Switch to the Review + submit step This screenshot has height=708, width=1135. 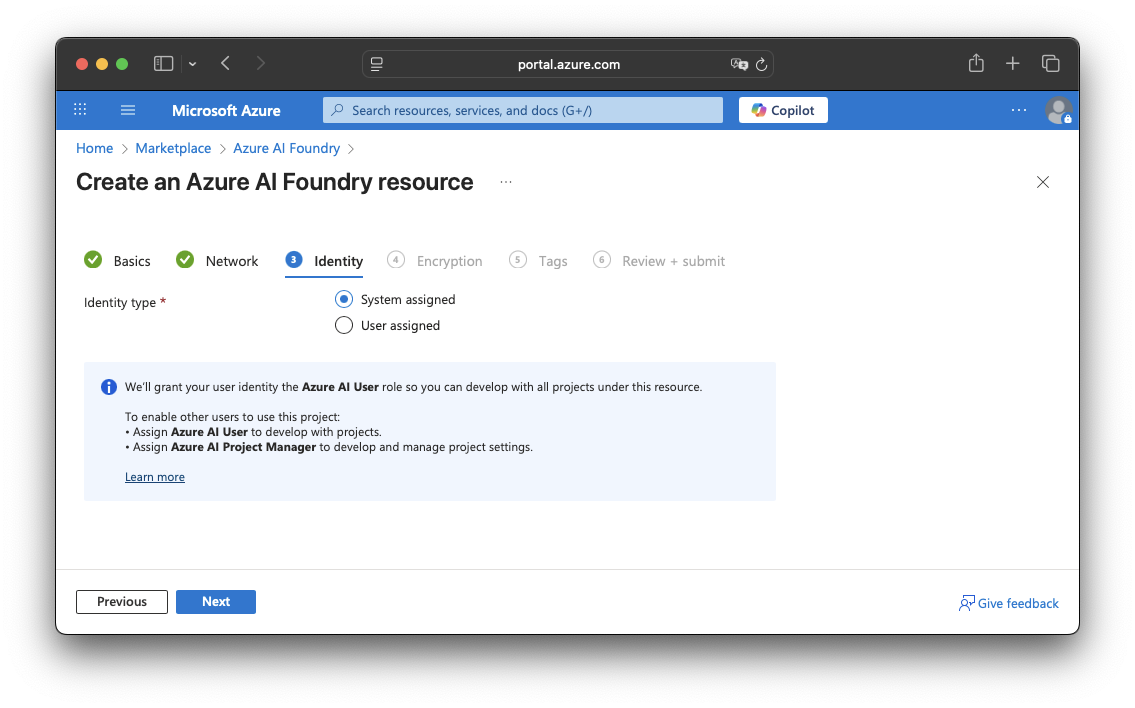pyautogui.click(x=659, y=261)
